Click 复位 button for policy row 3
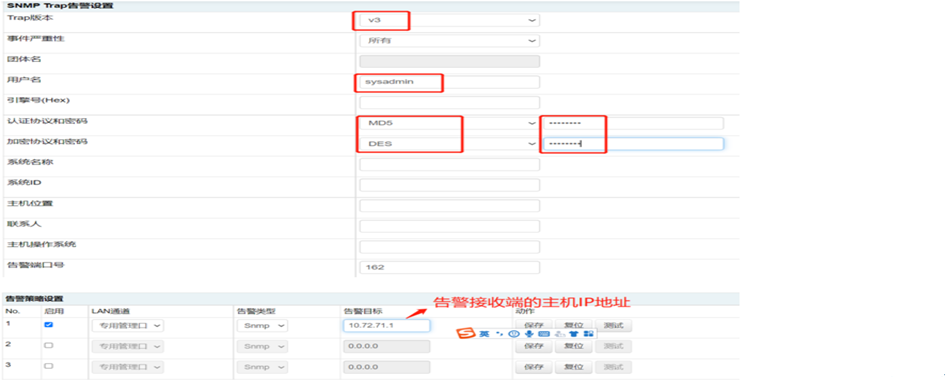This screenshot has width=947, height=383. pyautogui.click(x=573, y=367)
